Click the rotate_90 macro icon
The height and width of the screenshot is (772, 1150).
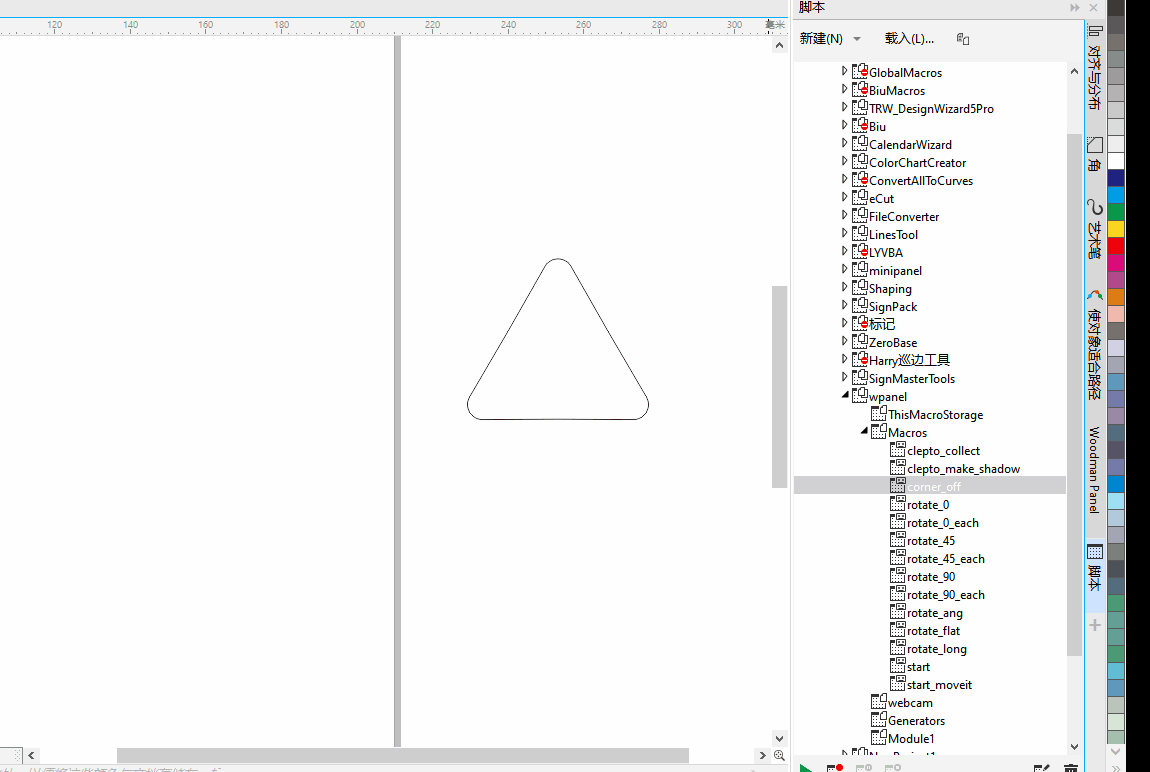tap(898, 576)
